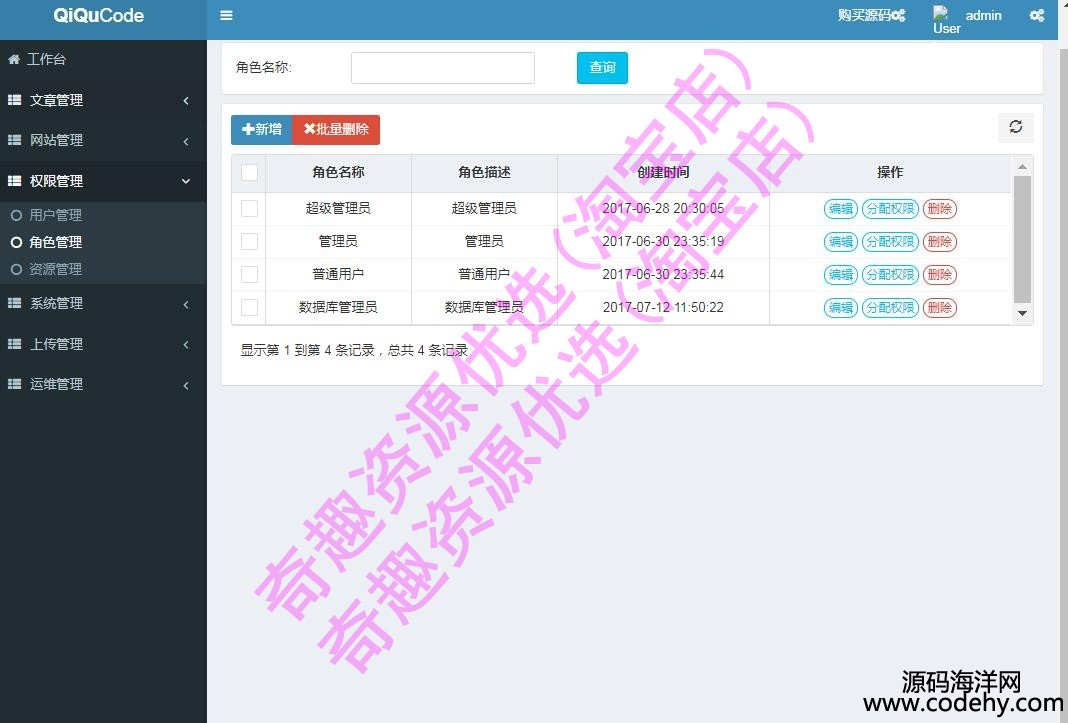1068x723 pixels.
Task: Click the 创建时间 column header
Action: click(663, 172)
